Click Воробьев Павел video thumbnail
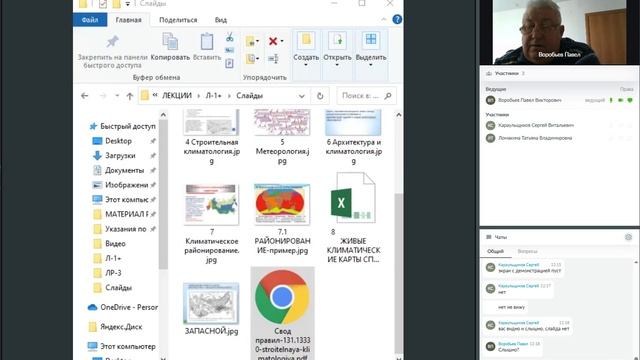 point(559,32)
